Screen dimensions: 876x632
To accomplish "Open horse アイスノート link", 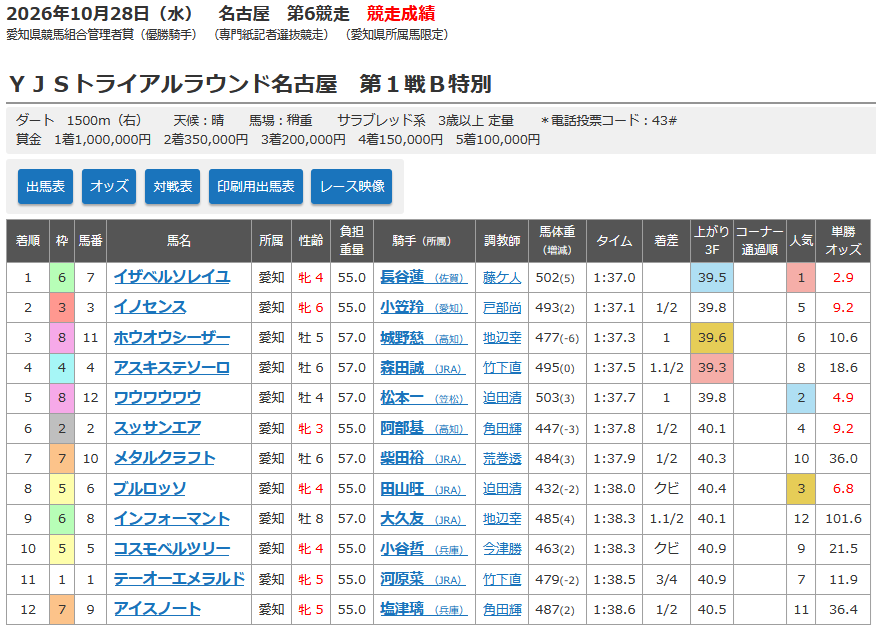I will click(x=158, y=609).
